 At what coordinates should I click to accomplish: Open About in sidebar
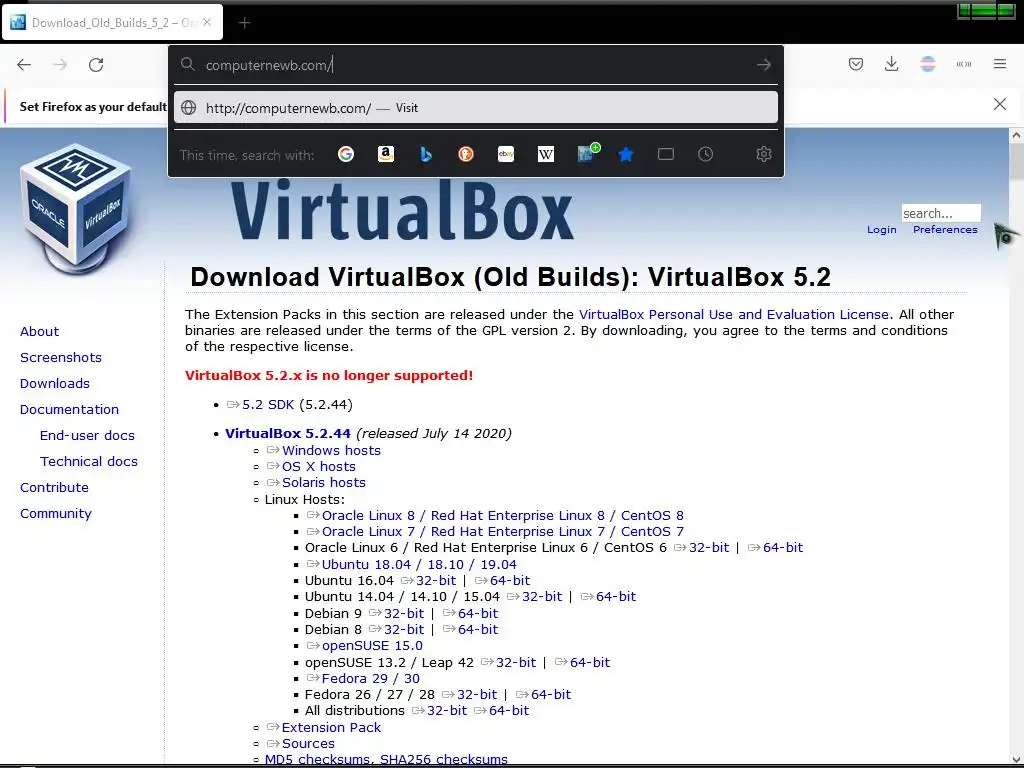point(39,331)
